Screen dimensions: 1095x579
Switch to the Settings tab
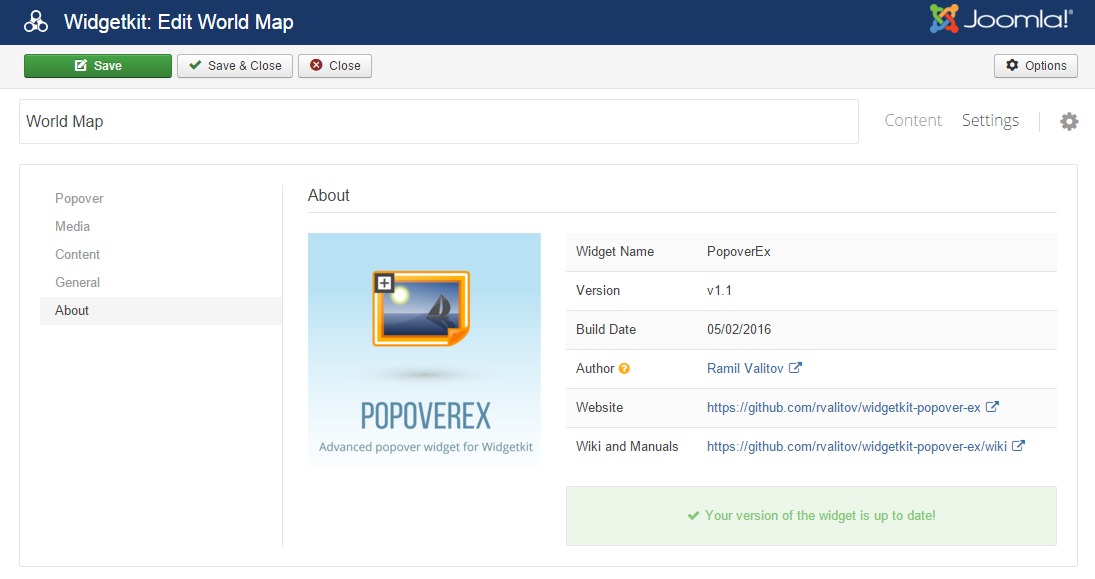pos(990,120)
